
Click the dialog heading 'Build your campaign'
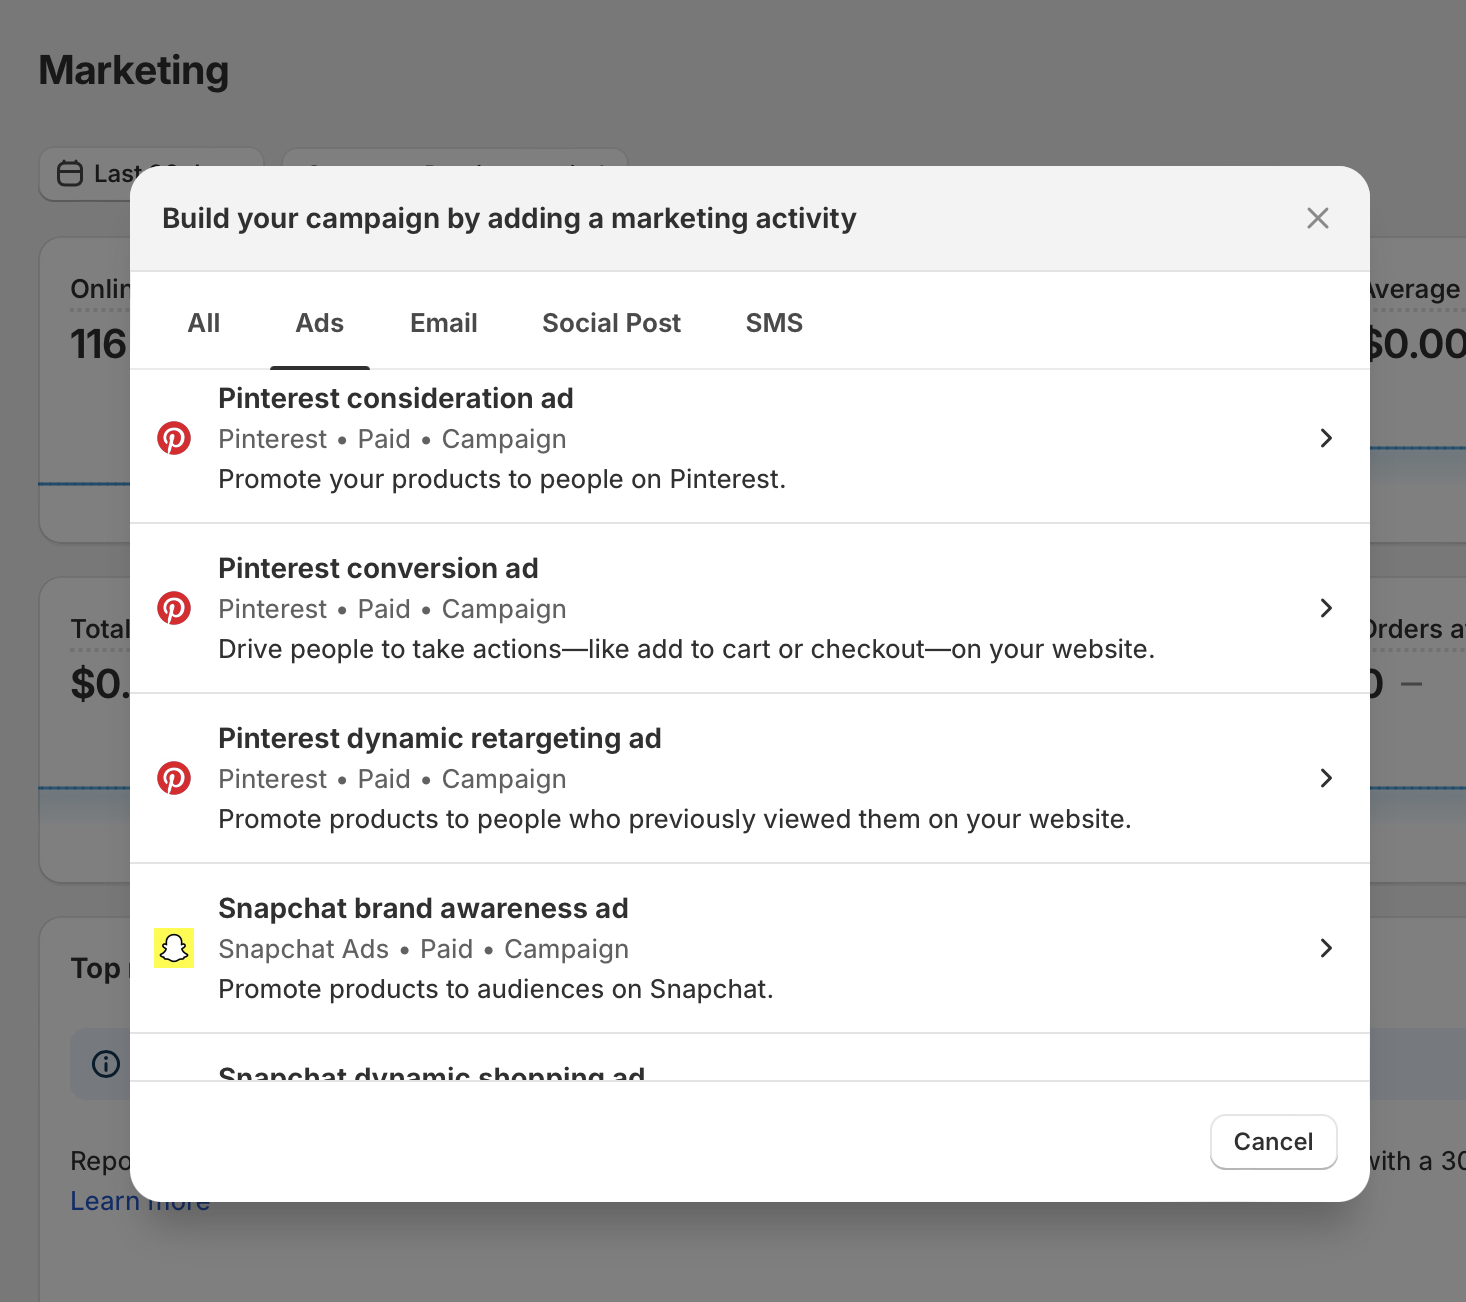point(509,218)
